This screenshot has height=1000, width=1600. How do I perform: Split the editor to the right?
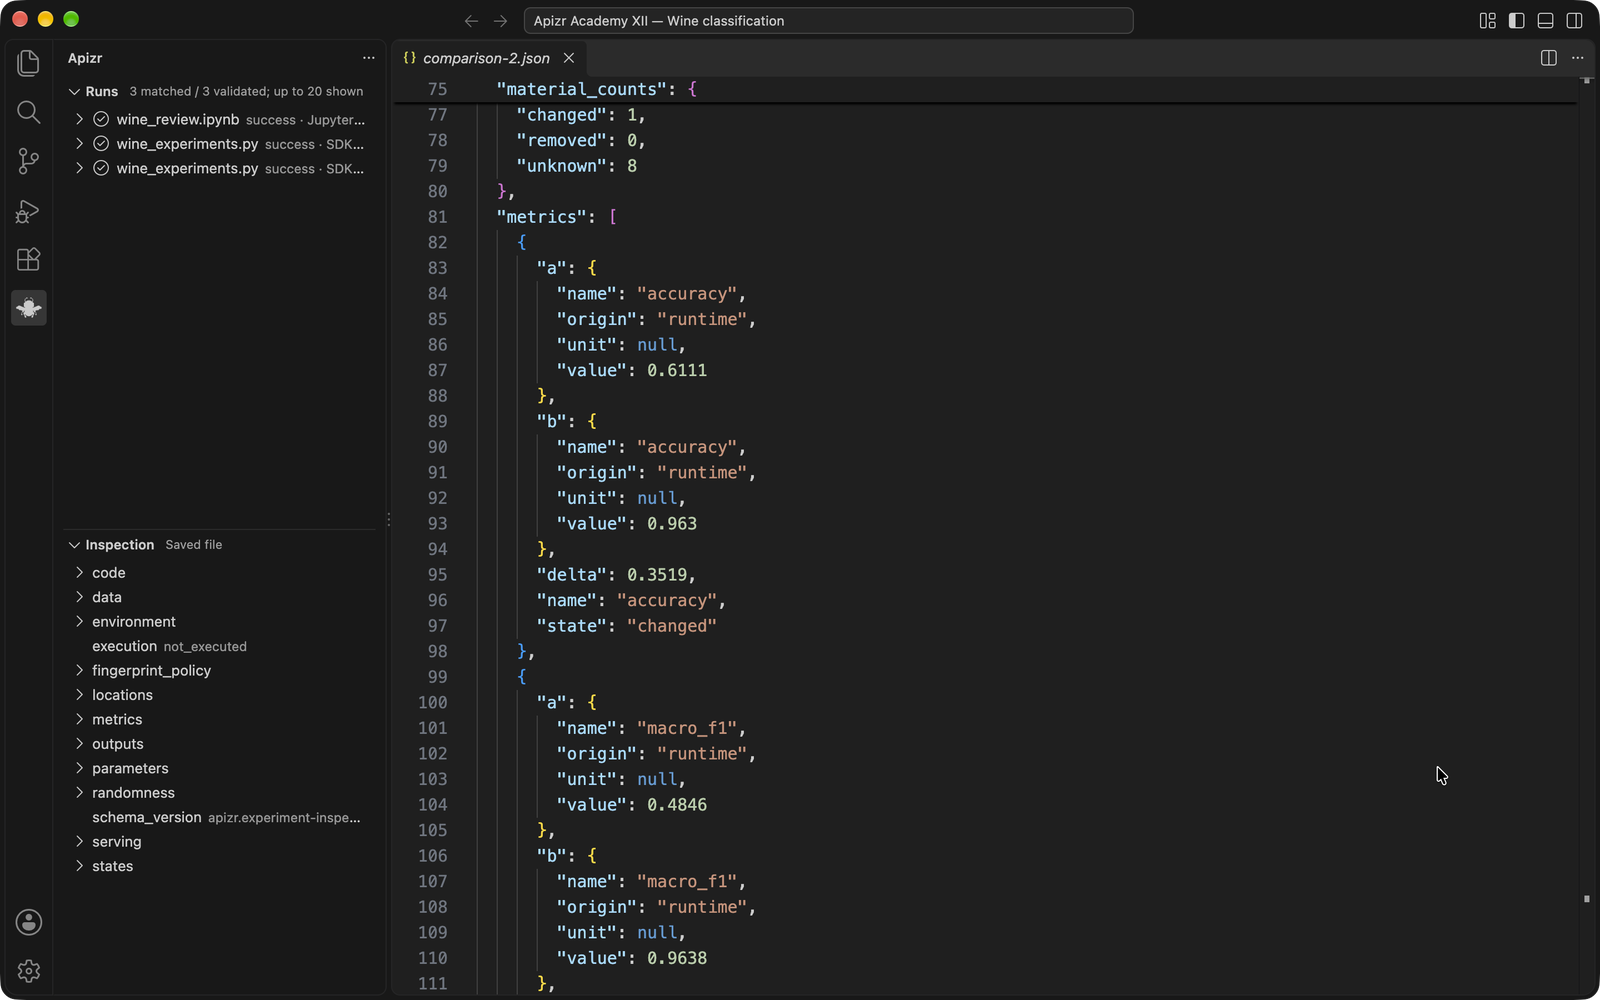click(1548, 58)
